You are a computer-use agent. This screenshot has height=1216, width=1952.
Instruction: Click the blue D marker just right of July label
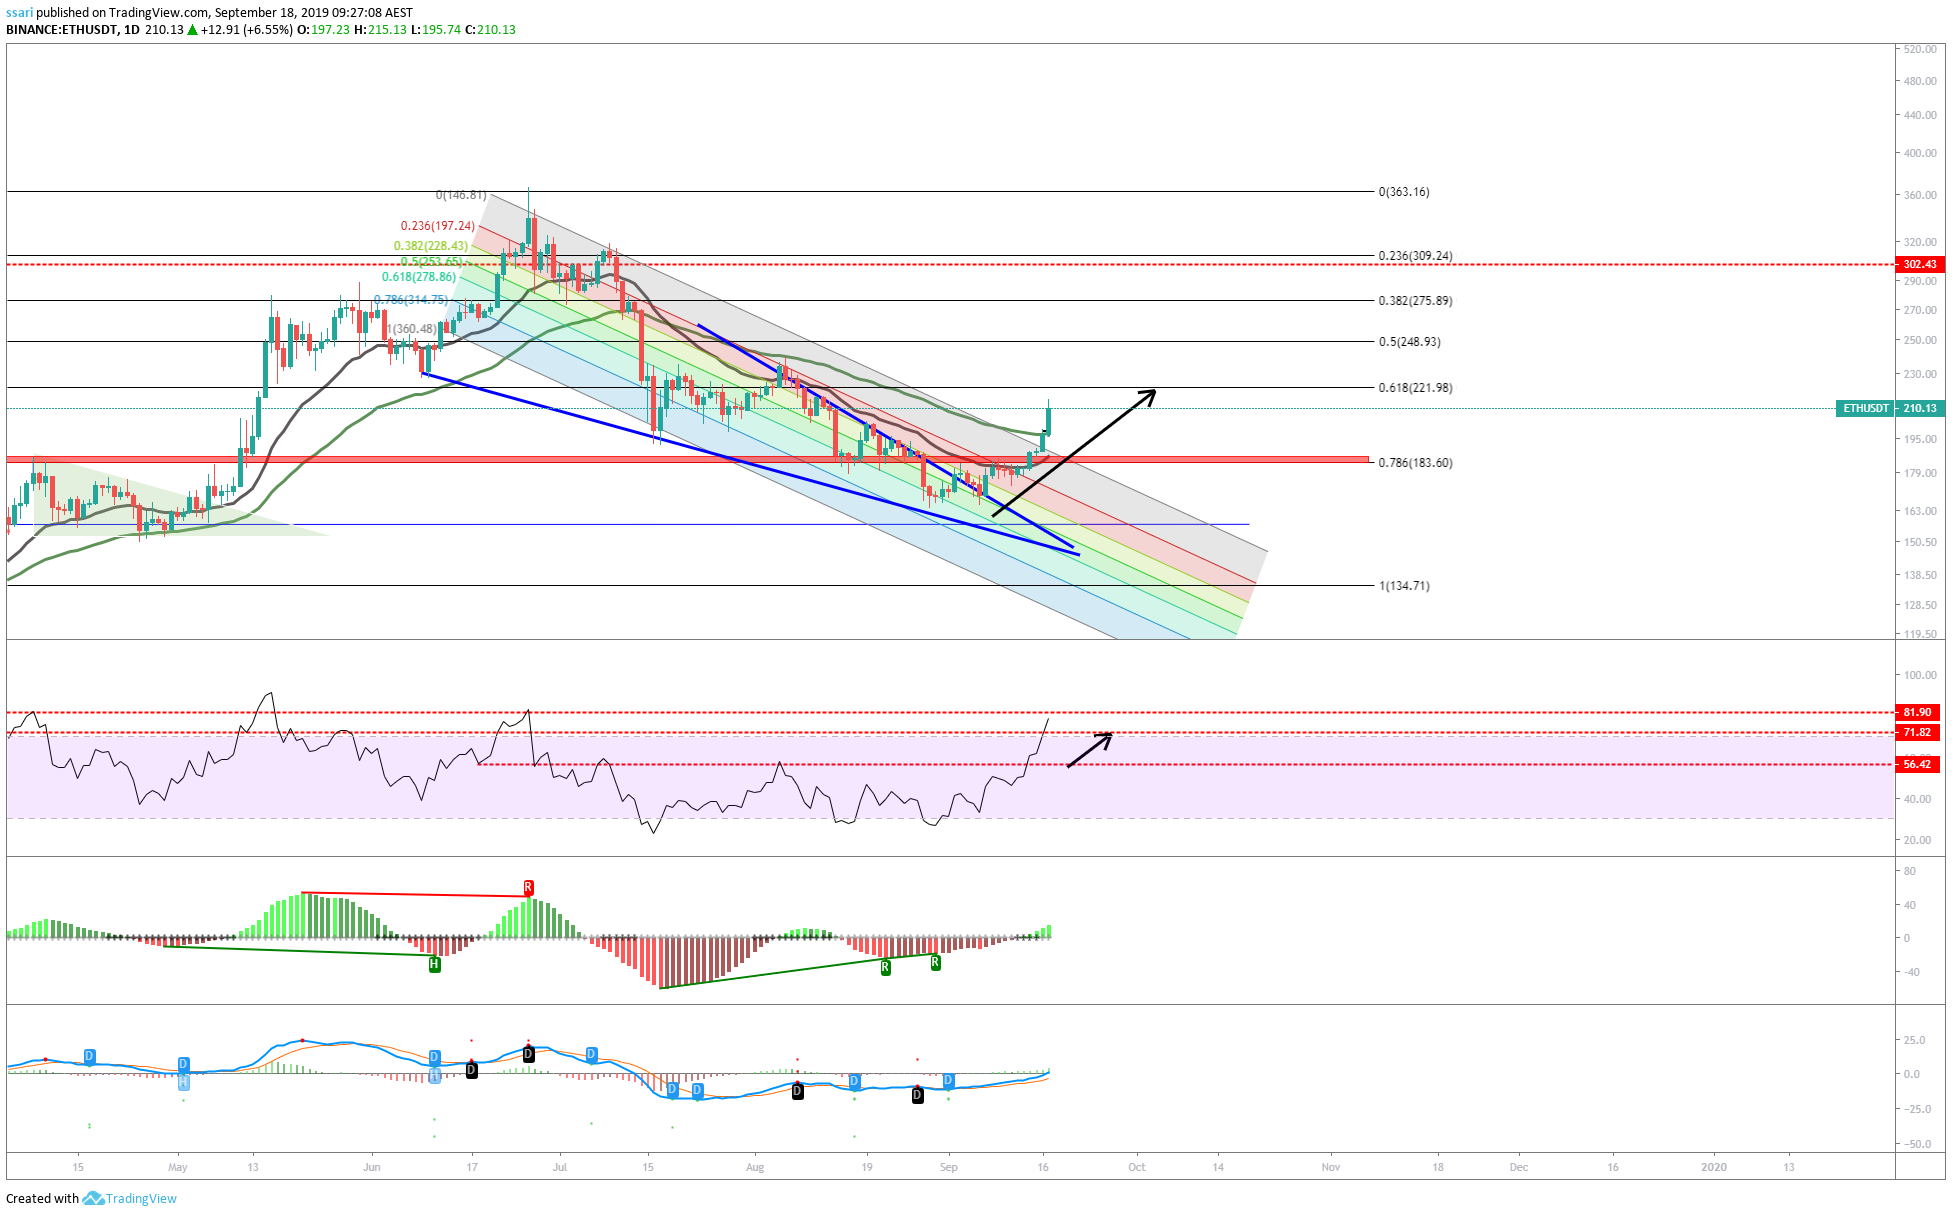coord(592,1054)
